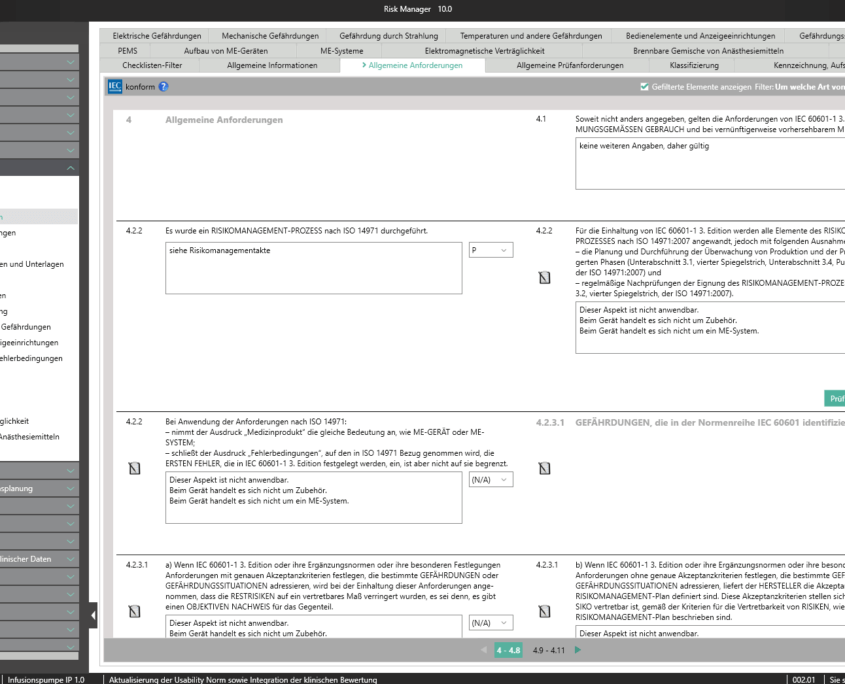This screenshot has width=845, height=684.
Task: Open the (N/A) dropdown in section 4.2.3.1 a)
Action: coord(490,623)
